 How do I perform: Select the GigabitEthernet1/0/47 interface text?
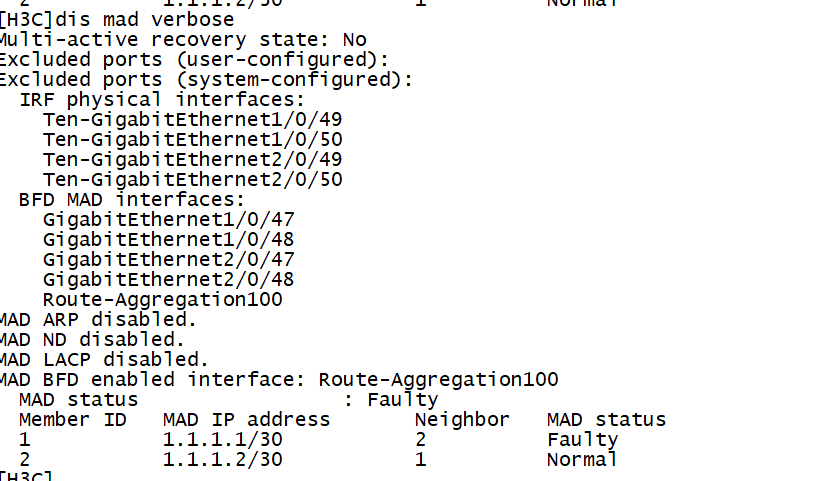tap(168, 220)
